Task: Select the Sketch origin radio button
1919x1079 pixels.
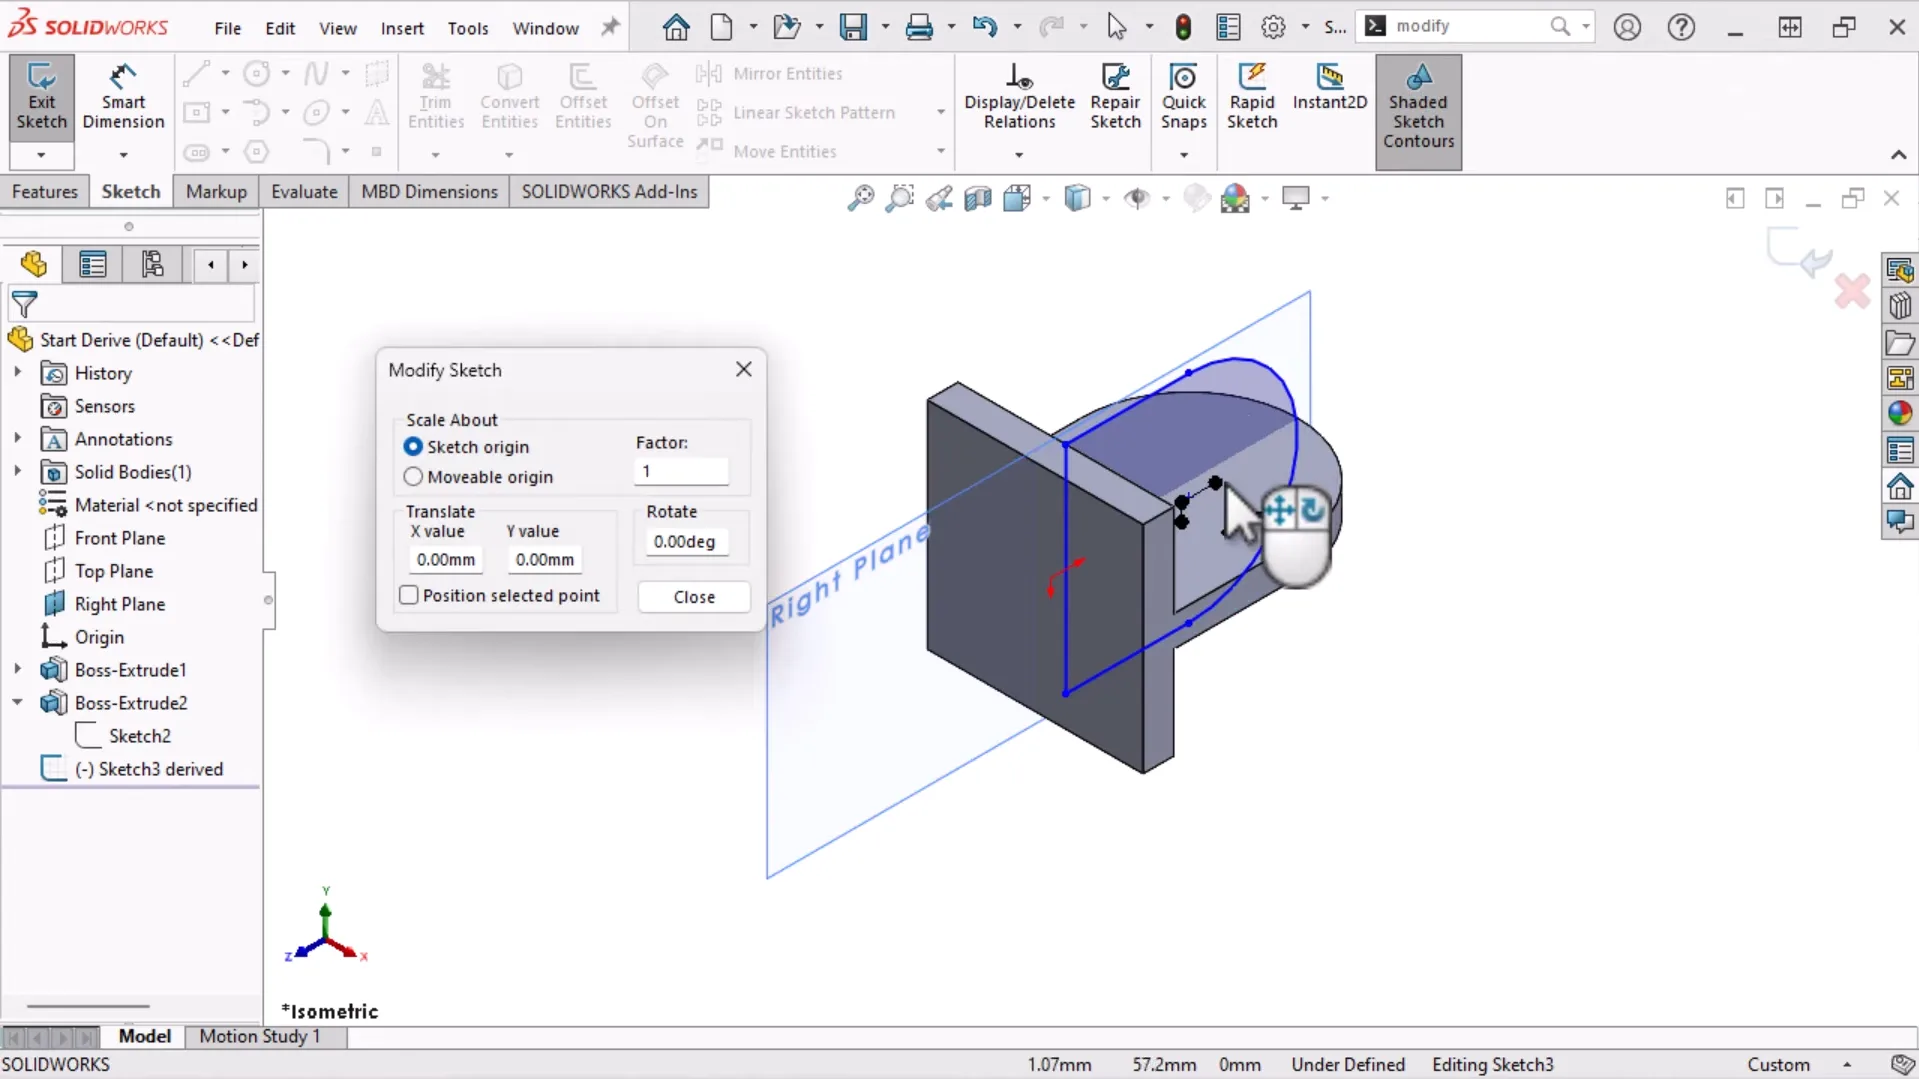Action: 413,447
